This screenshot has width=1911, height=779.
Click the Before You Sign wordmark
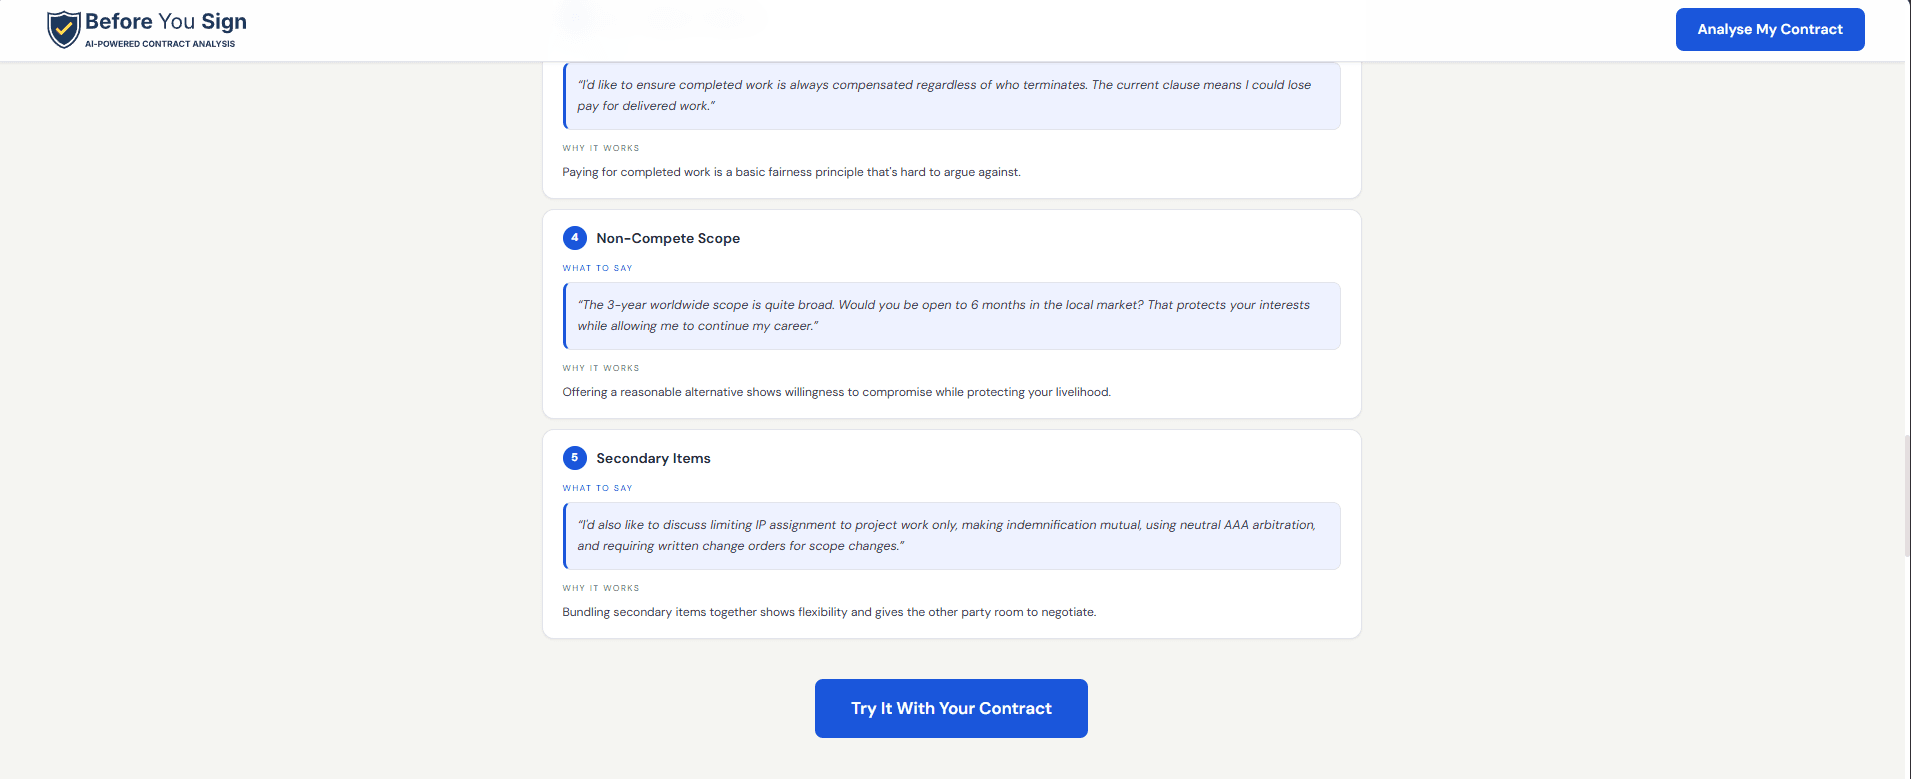166,21
